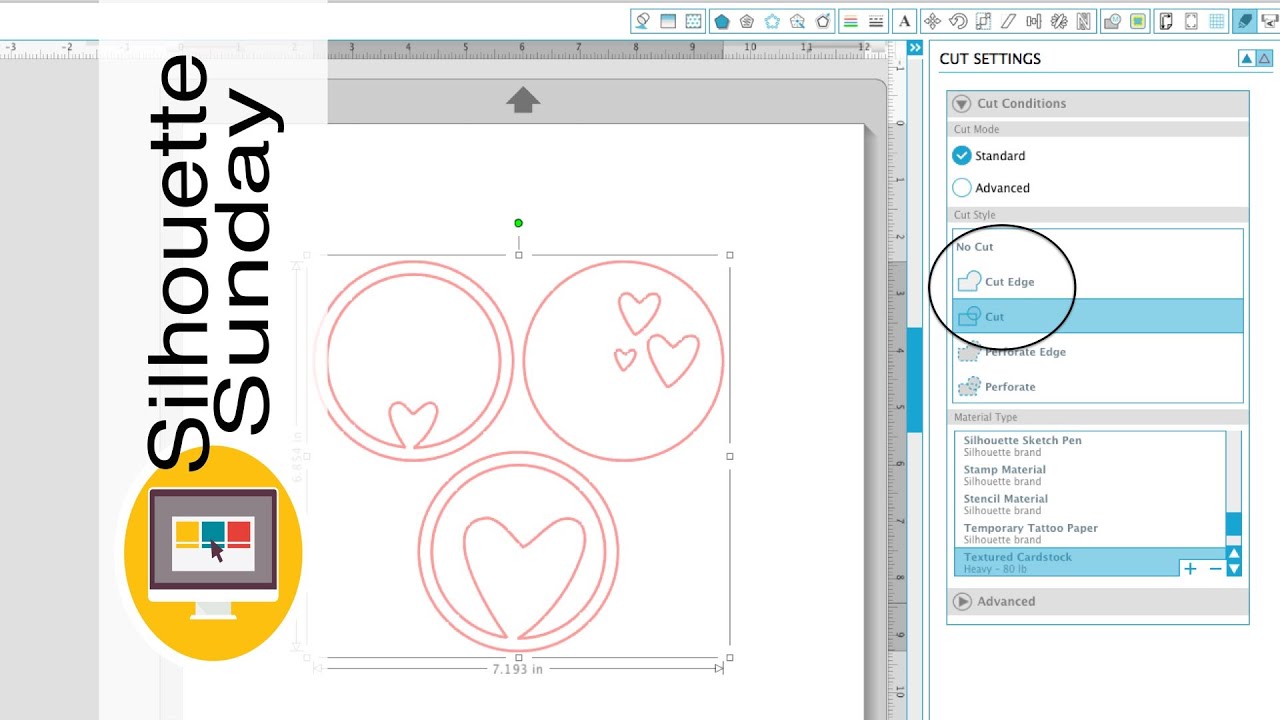Open the Line Style dashed icon
This screenshot has width=1280, height=720.
876,20
